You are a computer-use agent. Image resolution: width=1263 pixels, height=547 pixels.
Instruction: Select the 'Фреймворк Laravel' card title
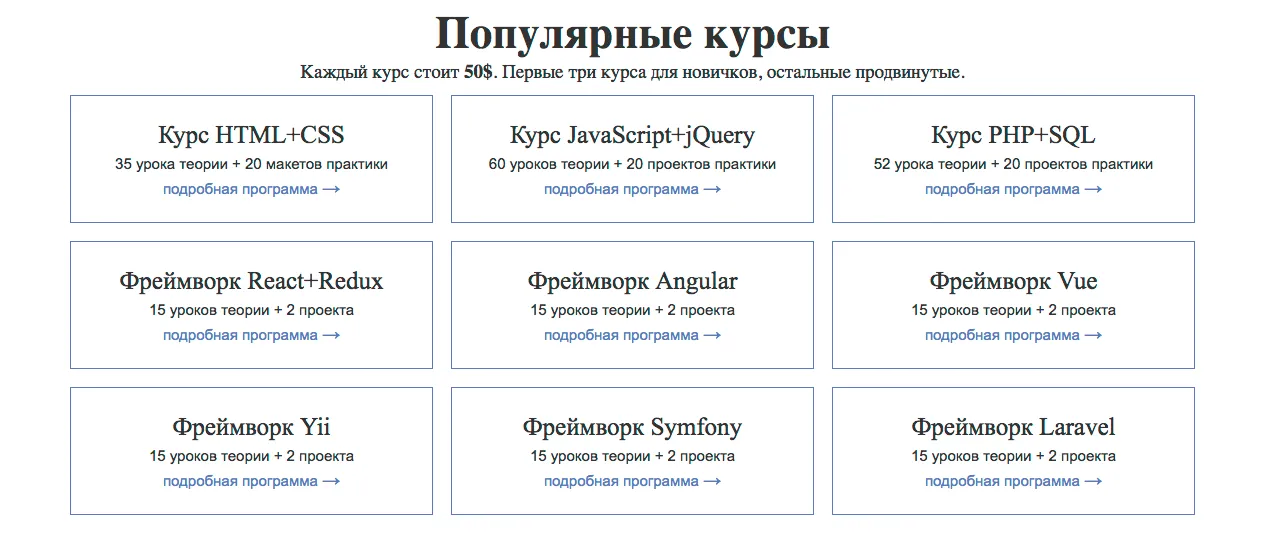point(1013,427)
